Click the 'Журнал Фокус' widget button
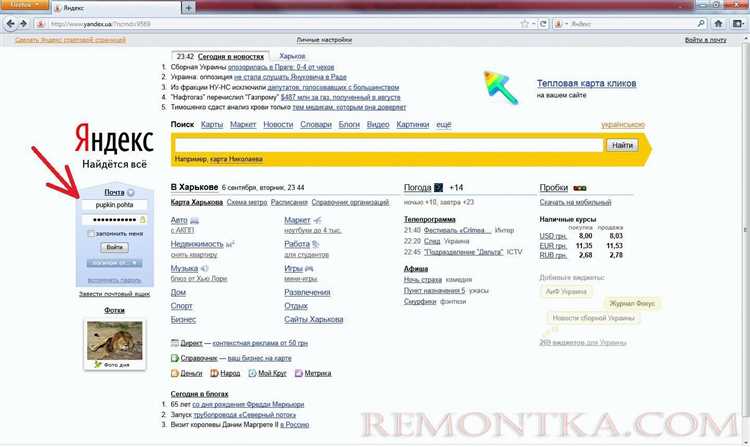 tap(632, 303)
